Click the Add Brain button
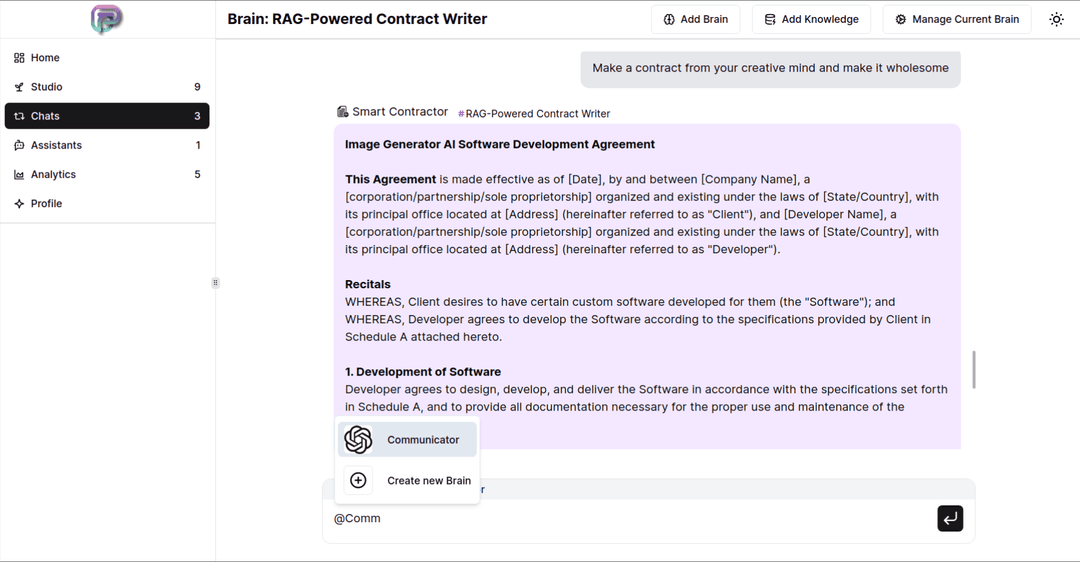The width and height of the screenshot is (1080, 562). click(x=696, y=19)
